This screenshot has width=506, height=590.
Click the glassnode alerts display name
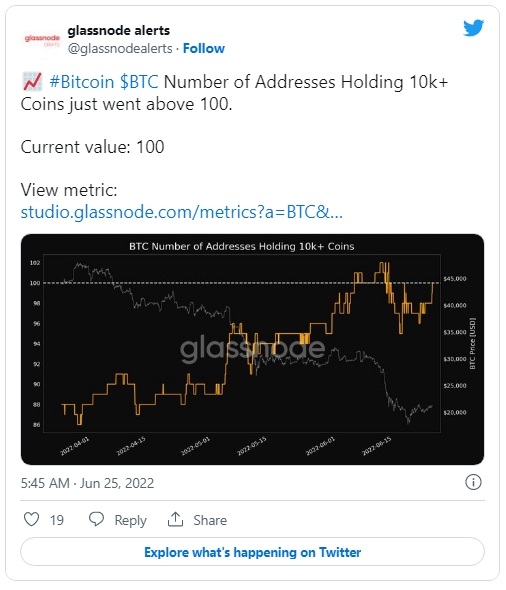coord(119,30)
